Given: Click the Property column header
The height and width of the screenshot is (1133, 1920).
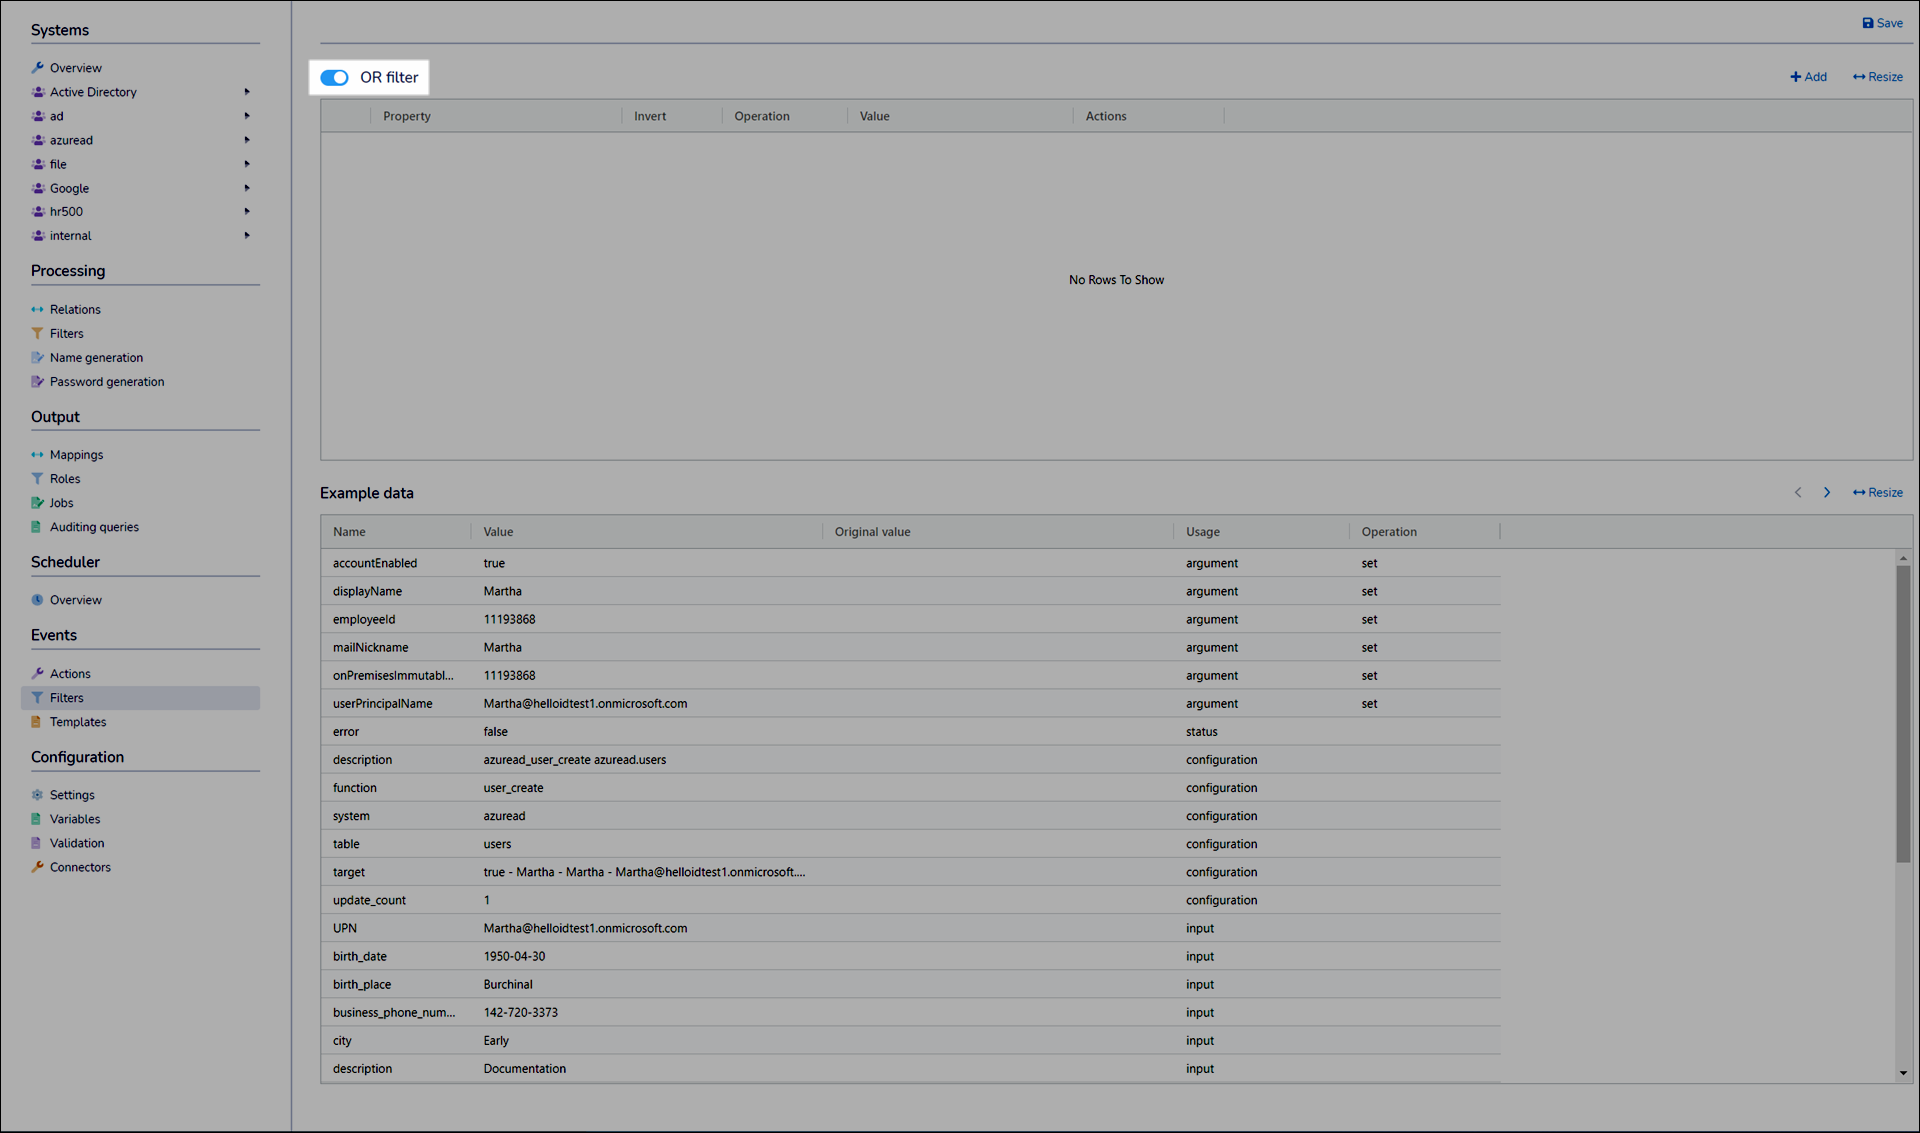Looking at the screenshot, I should (x=407, y=116).
